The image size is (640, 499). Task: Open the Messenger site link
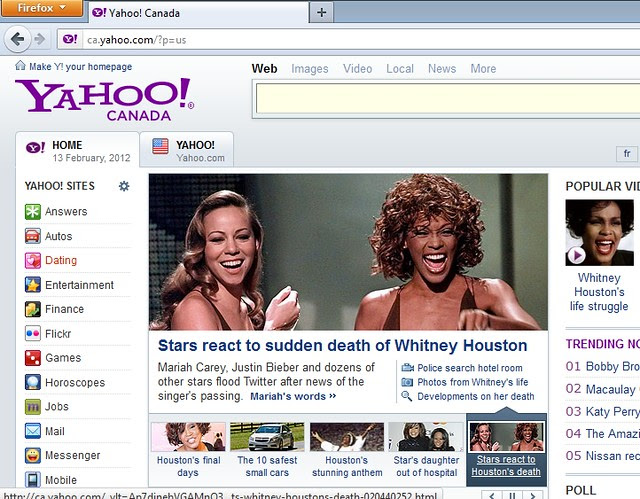tap(73, 455)
